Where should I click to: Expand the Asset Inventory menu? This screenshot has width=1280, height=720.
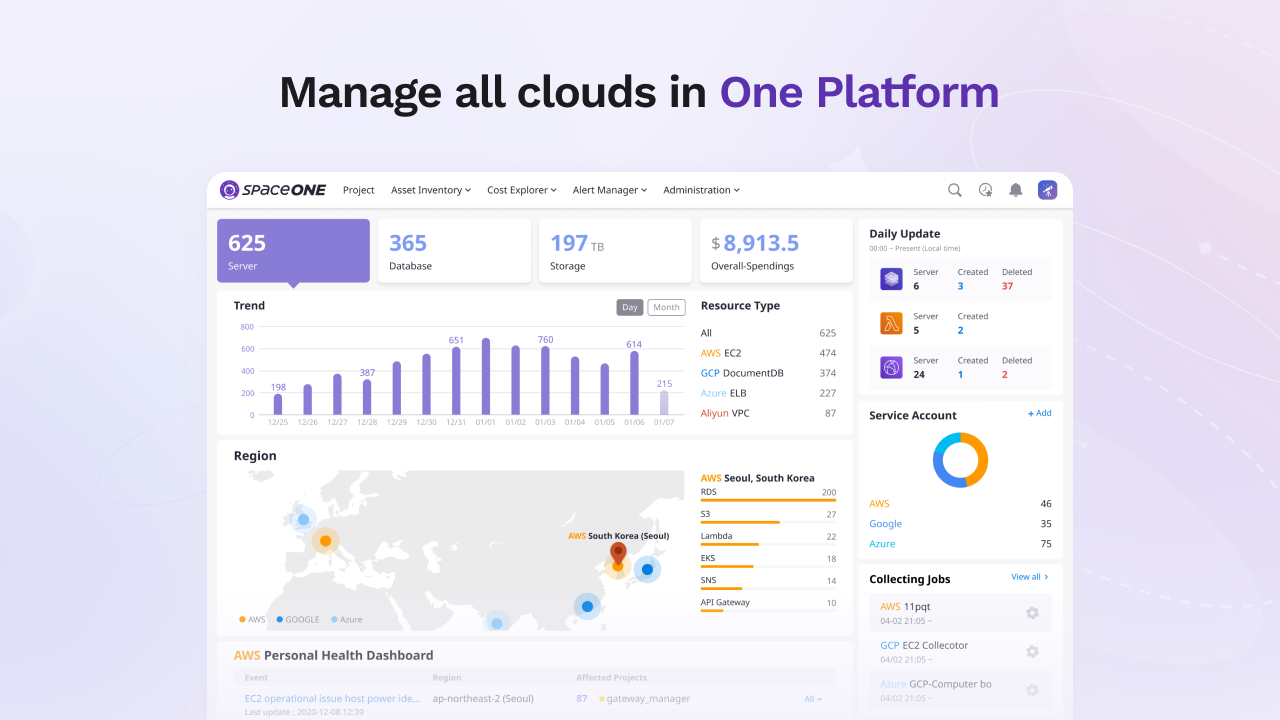coord(431,190)
